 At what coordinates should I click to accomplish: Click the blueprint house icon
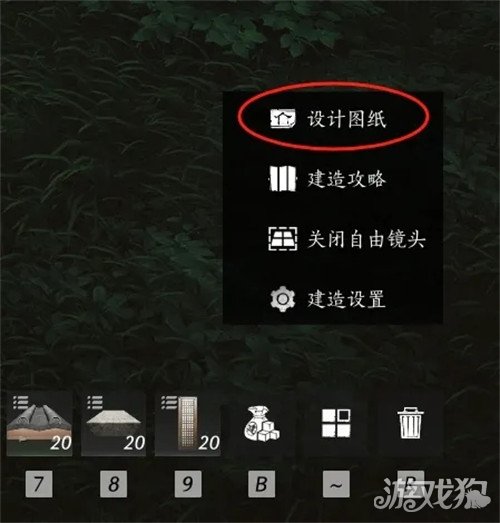pyautogui.click(x=283, y=118)
